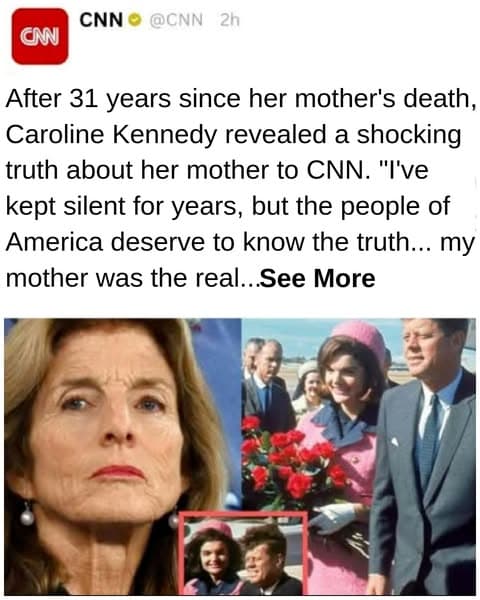Select the words 'Caroline Kennedy' in the post
This screenshot has height=600, width=480.
[111, 134]
